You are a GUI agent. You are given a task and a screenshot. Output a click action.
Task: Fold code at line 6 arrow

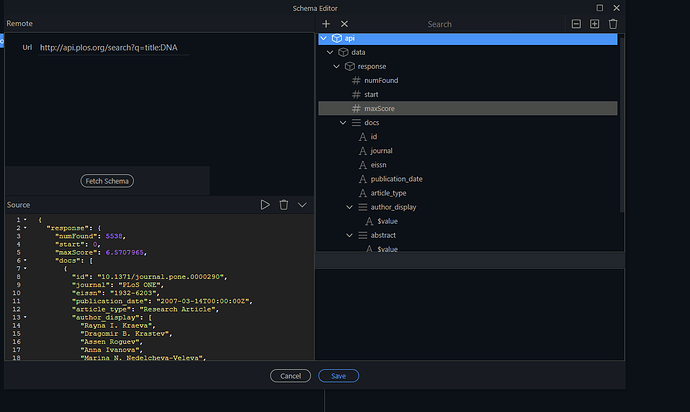point(25,261)
